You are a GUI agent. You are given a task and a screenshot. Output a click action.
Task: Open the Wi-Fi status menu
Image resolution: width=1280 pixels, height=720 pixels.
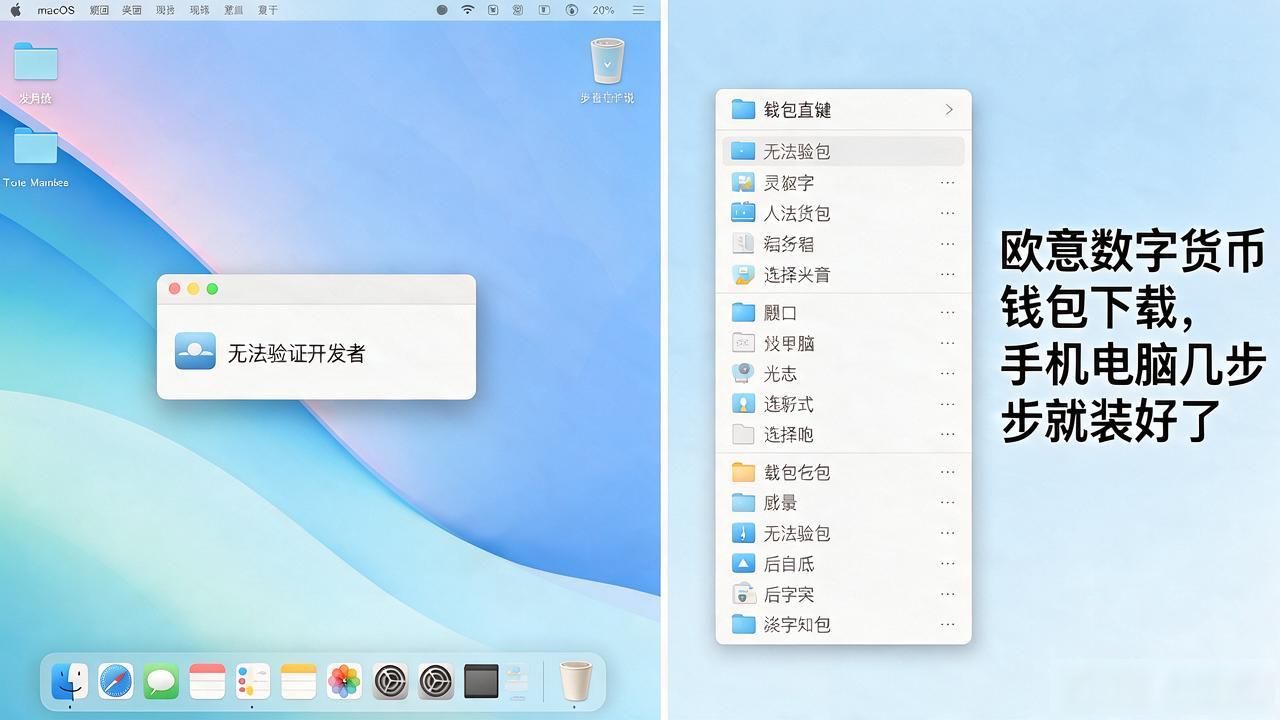coord(468,10)
